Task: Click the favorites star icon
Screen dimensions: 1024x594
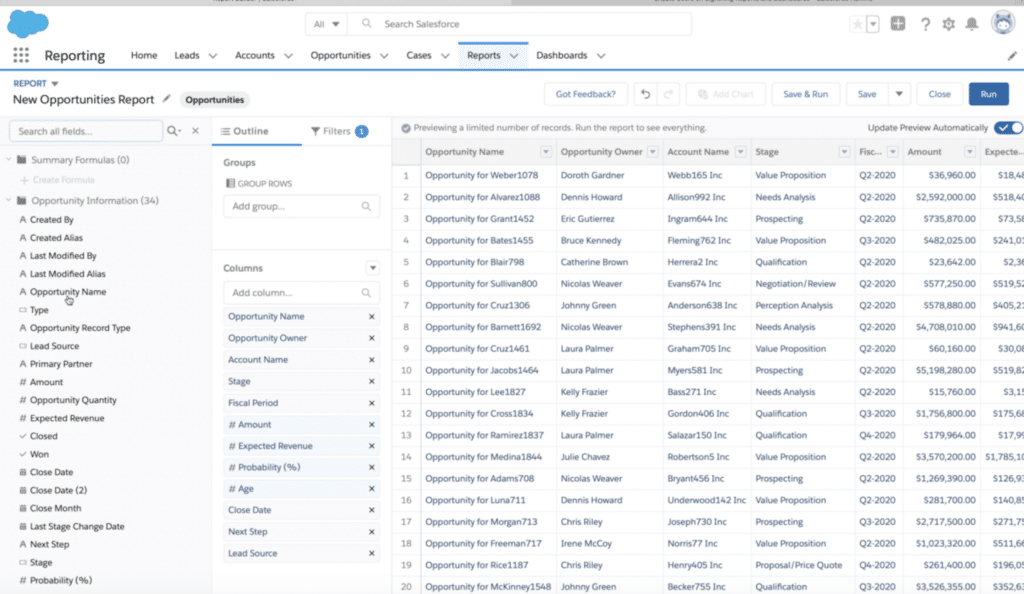Action: click(857, 24)
